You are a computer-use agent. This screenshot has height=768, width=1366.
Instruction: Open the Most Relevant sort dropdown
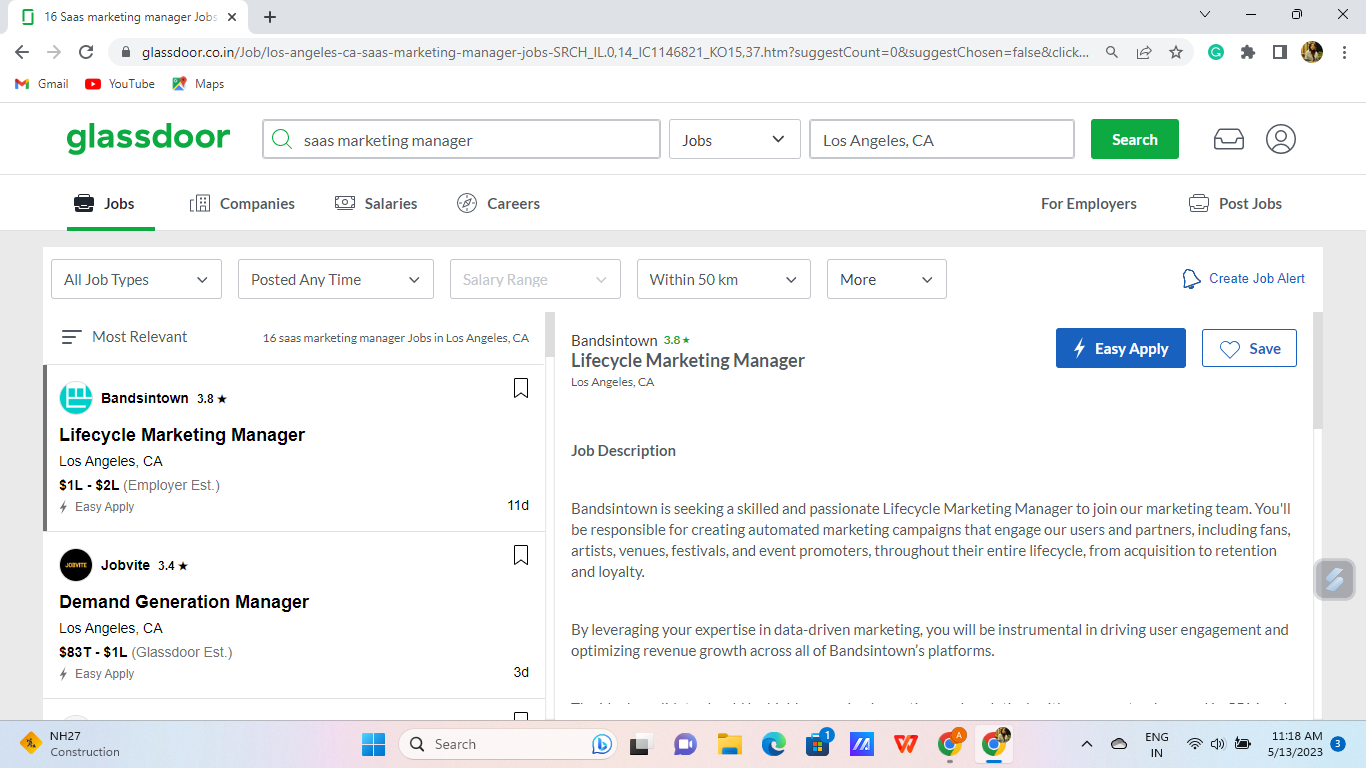pyautogui.click(x=125, y=337)
